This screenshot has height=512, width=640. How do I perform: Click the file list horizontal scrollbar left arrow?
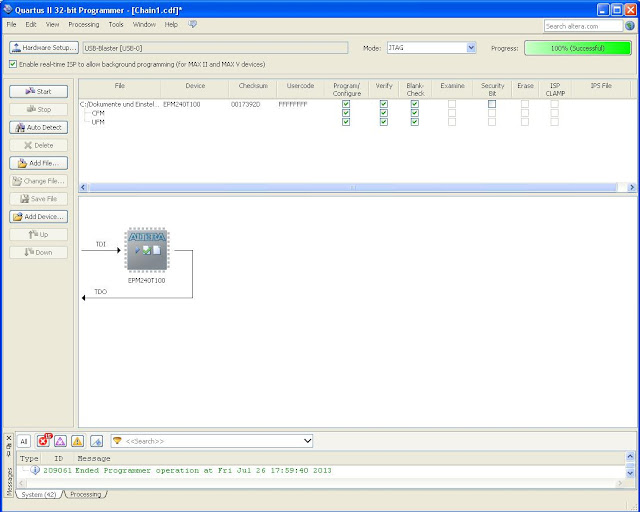pos(83,187)
